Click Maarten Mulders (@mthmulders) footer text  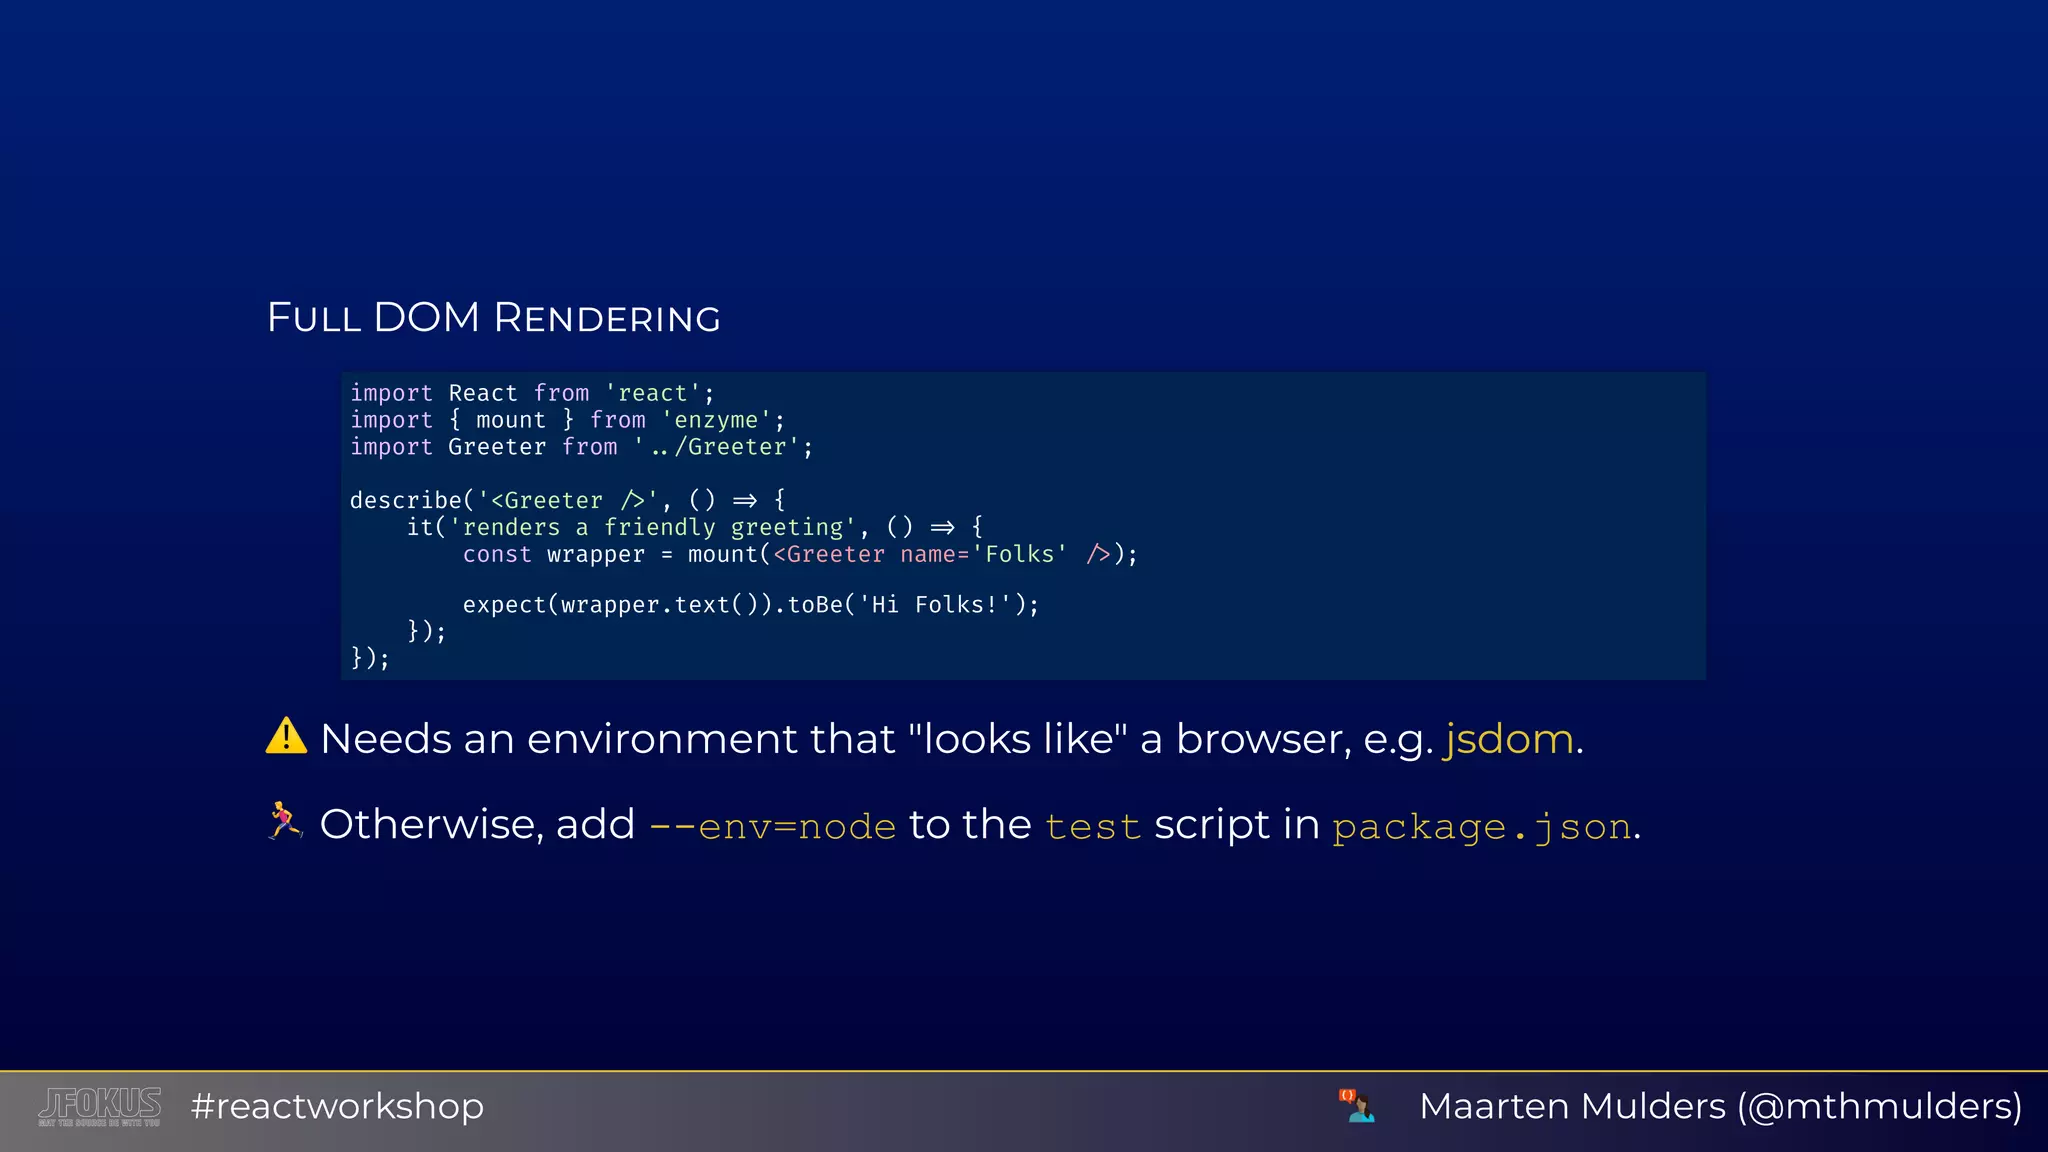(x=1720, y=1106)
